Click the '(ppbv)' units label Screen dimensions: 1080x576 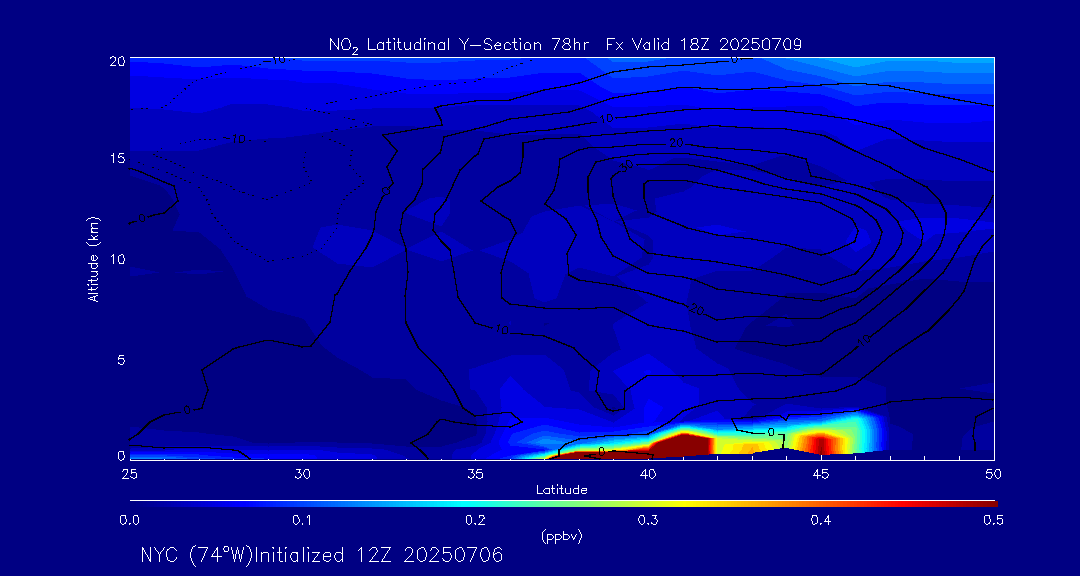(x=561, y=537)
